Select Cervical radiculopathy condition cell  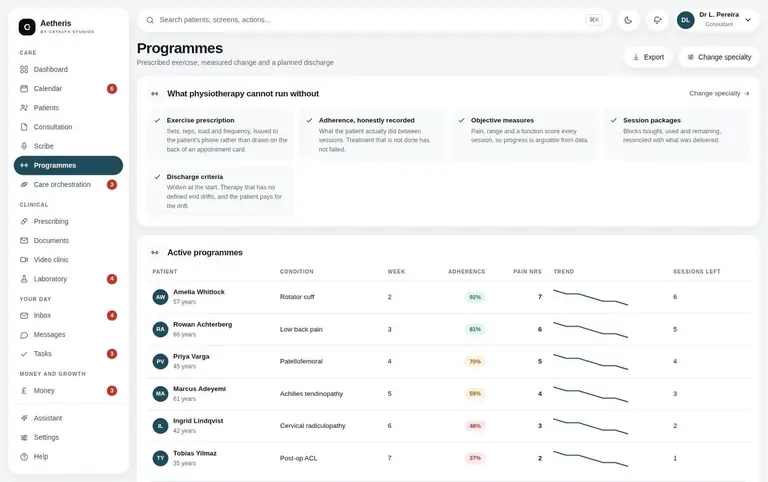(312, 426)
